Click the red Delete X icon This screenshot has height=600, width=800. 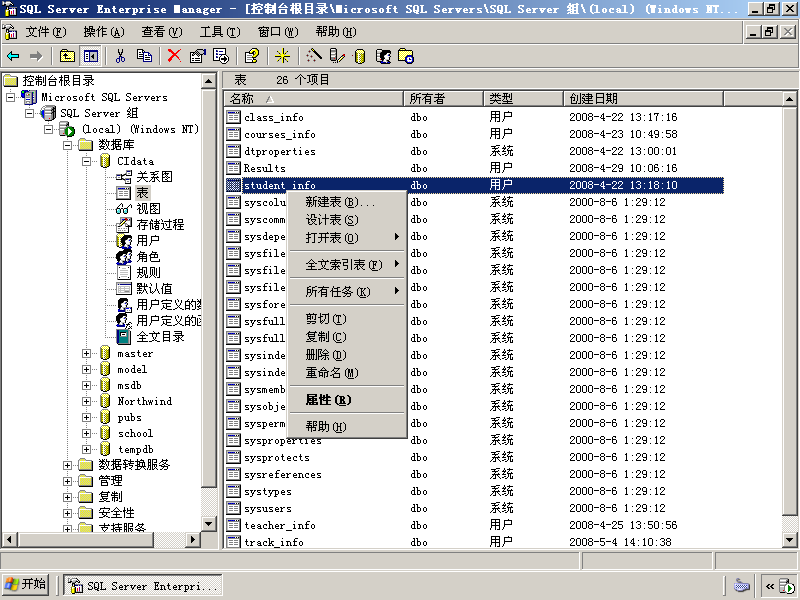(x=174, y=56)
